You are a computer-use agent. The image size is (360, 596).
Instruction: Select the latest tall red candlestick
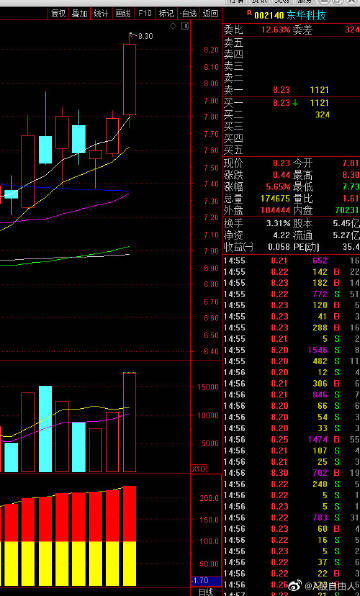click(130, 79)
